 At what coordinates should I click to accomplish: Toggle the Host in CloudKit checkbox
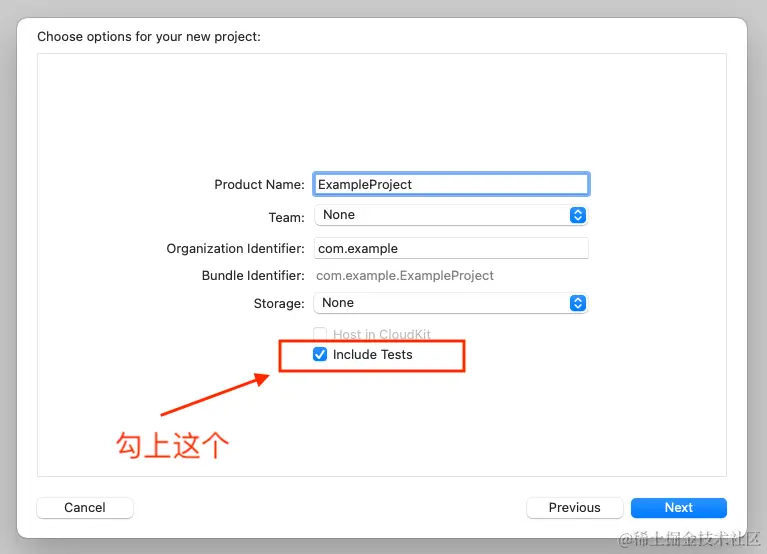coord(320,334)
